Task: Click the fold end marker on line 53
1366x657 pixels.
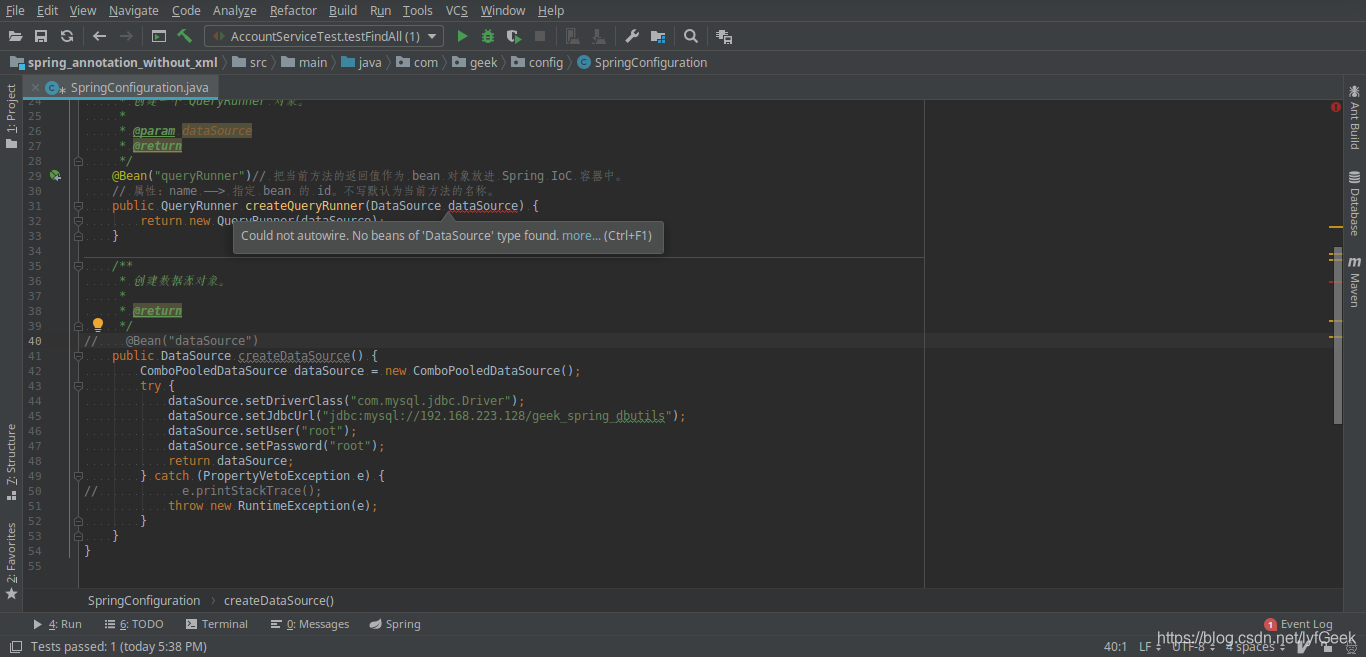Action: (x=78, y=536)
